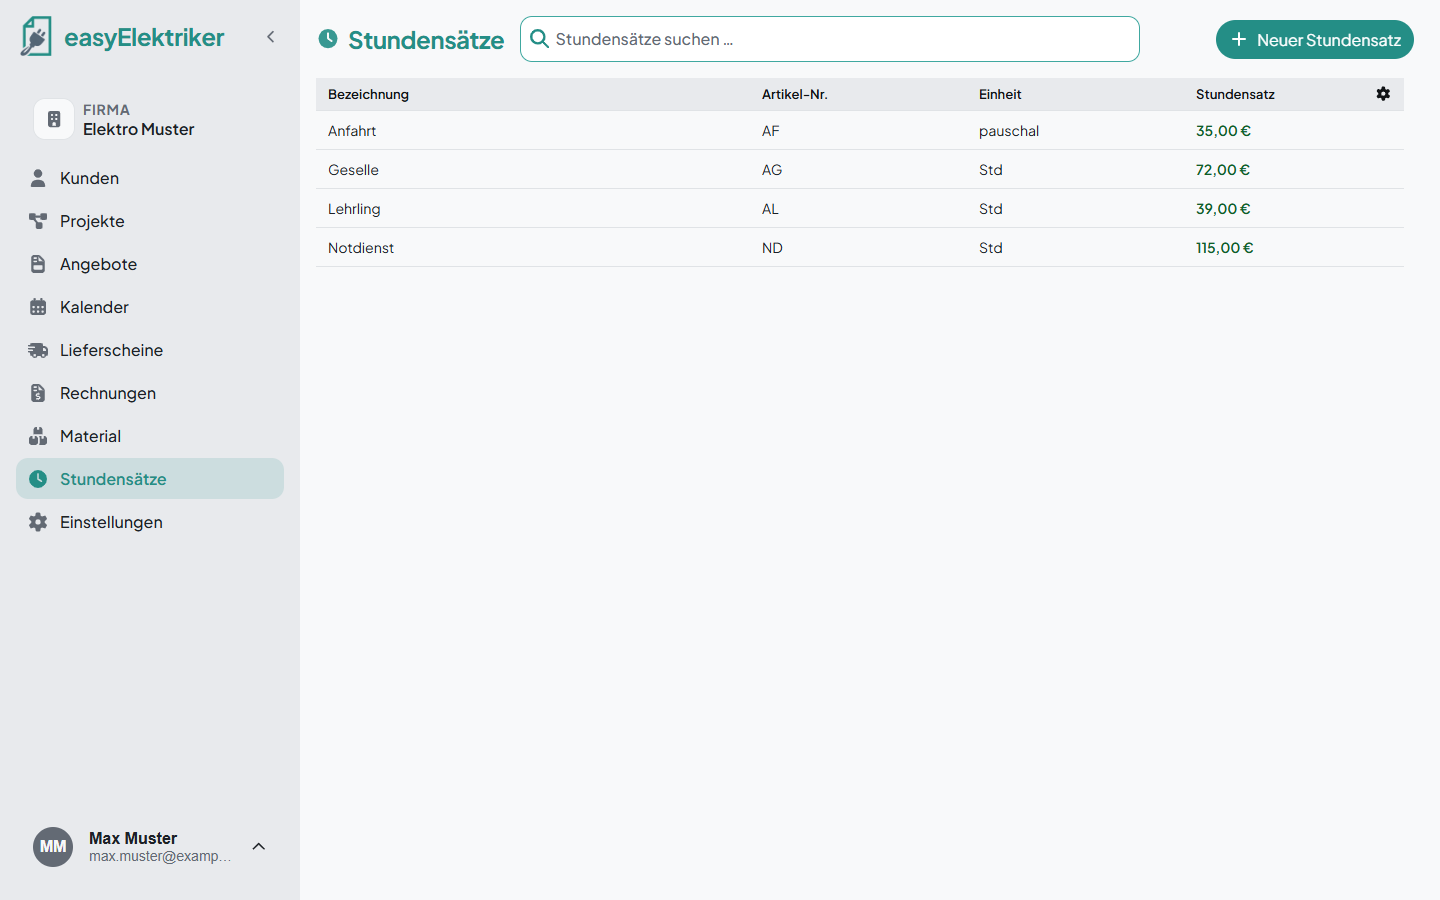
Task: Click the search magnifier icon
Action: click(539, 39)
